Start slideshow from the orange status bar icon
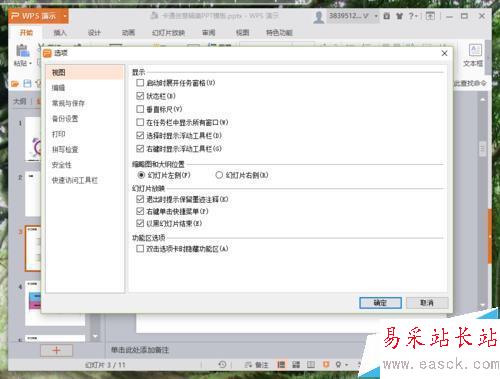500x379 pixels. [x=326, y=364]
